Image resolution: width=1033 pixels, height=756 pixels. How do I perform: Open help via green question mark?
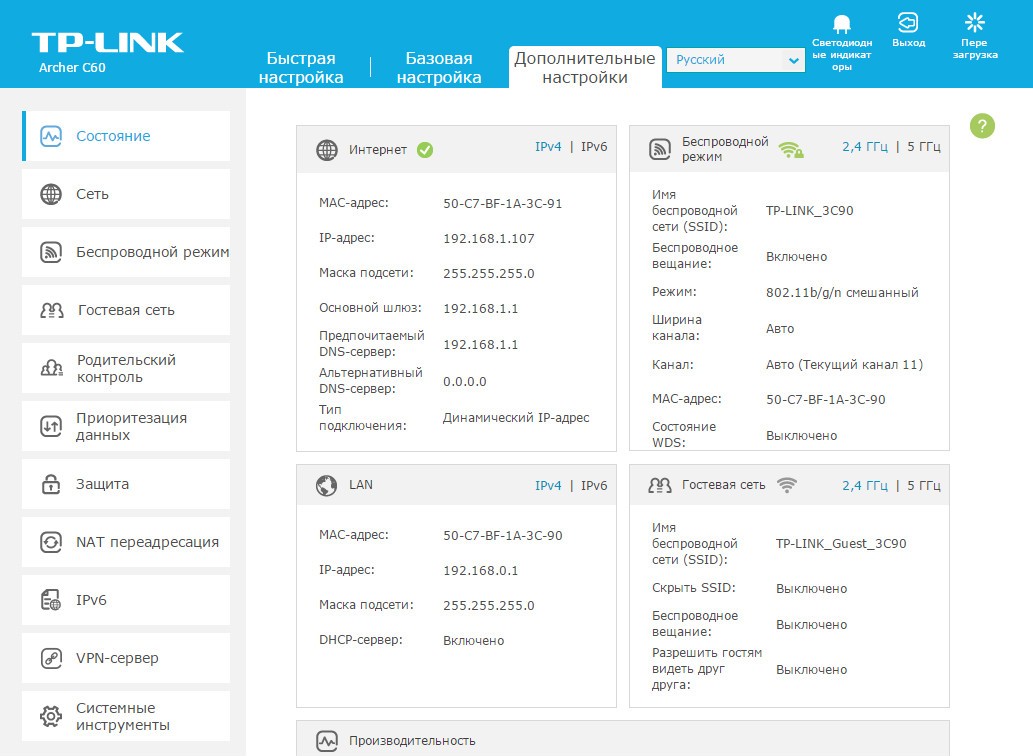[982, 126]
